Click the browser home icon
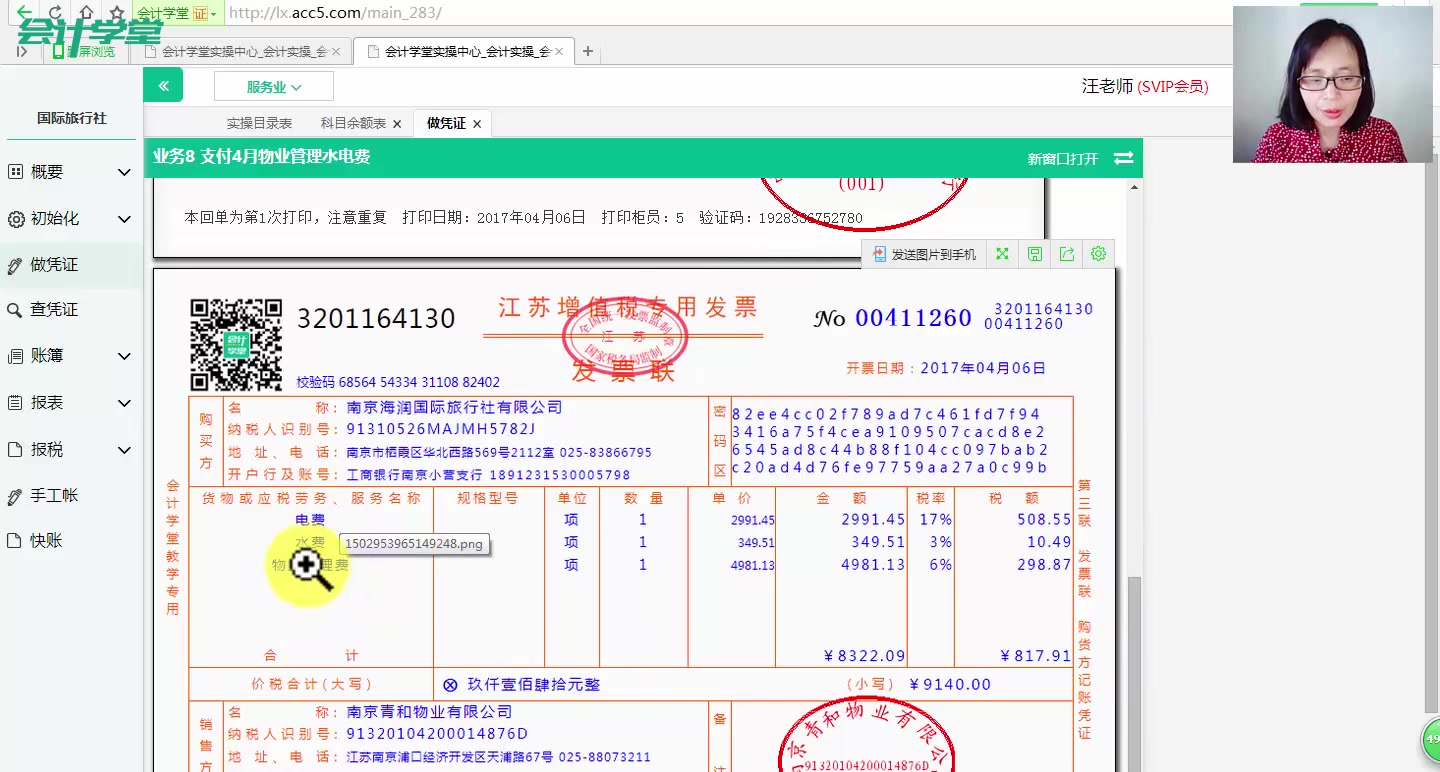 pyautogui.click(x=86, y=12)
